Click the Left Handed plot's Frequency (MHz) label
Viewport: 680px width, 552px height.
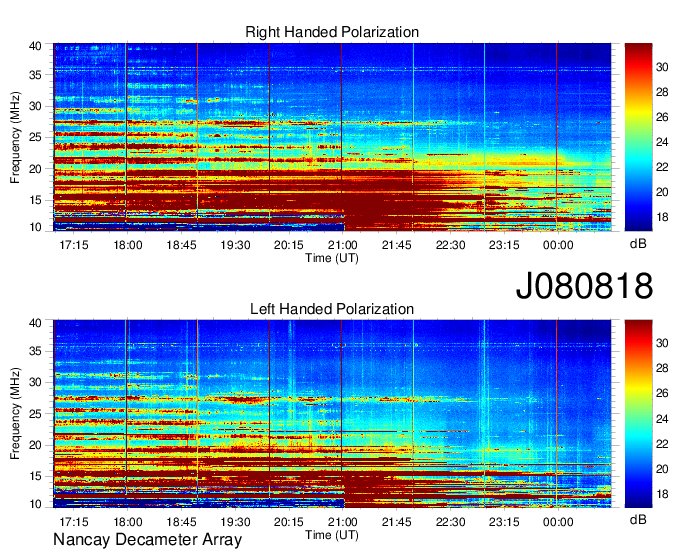[x=15, y=414]
